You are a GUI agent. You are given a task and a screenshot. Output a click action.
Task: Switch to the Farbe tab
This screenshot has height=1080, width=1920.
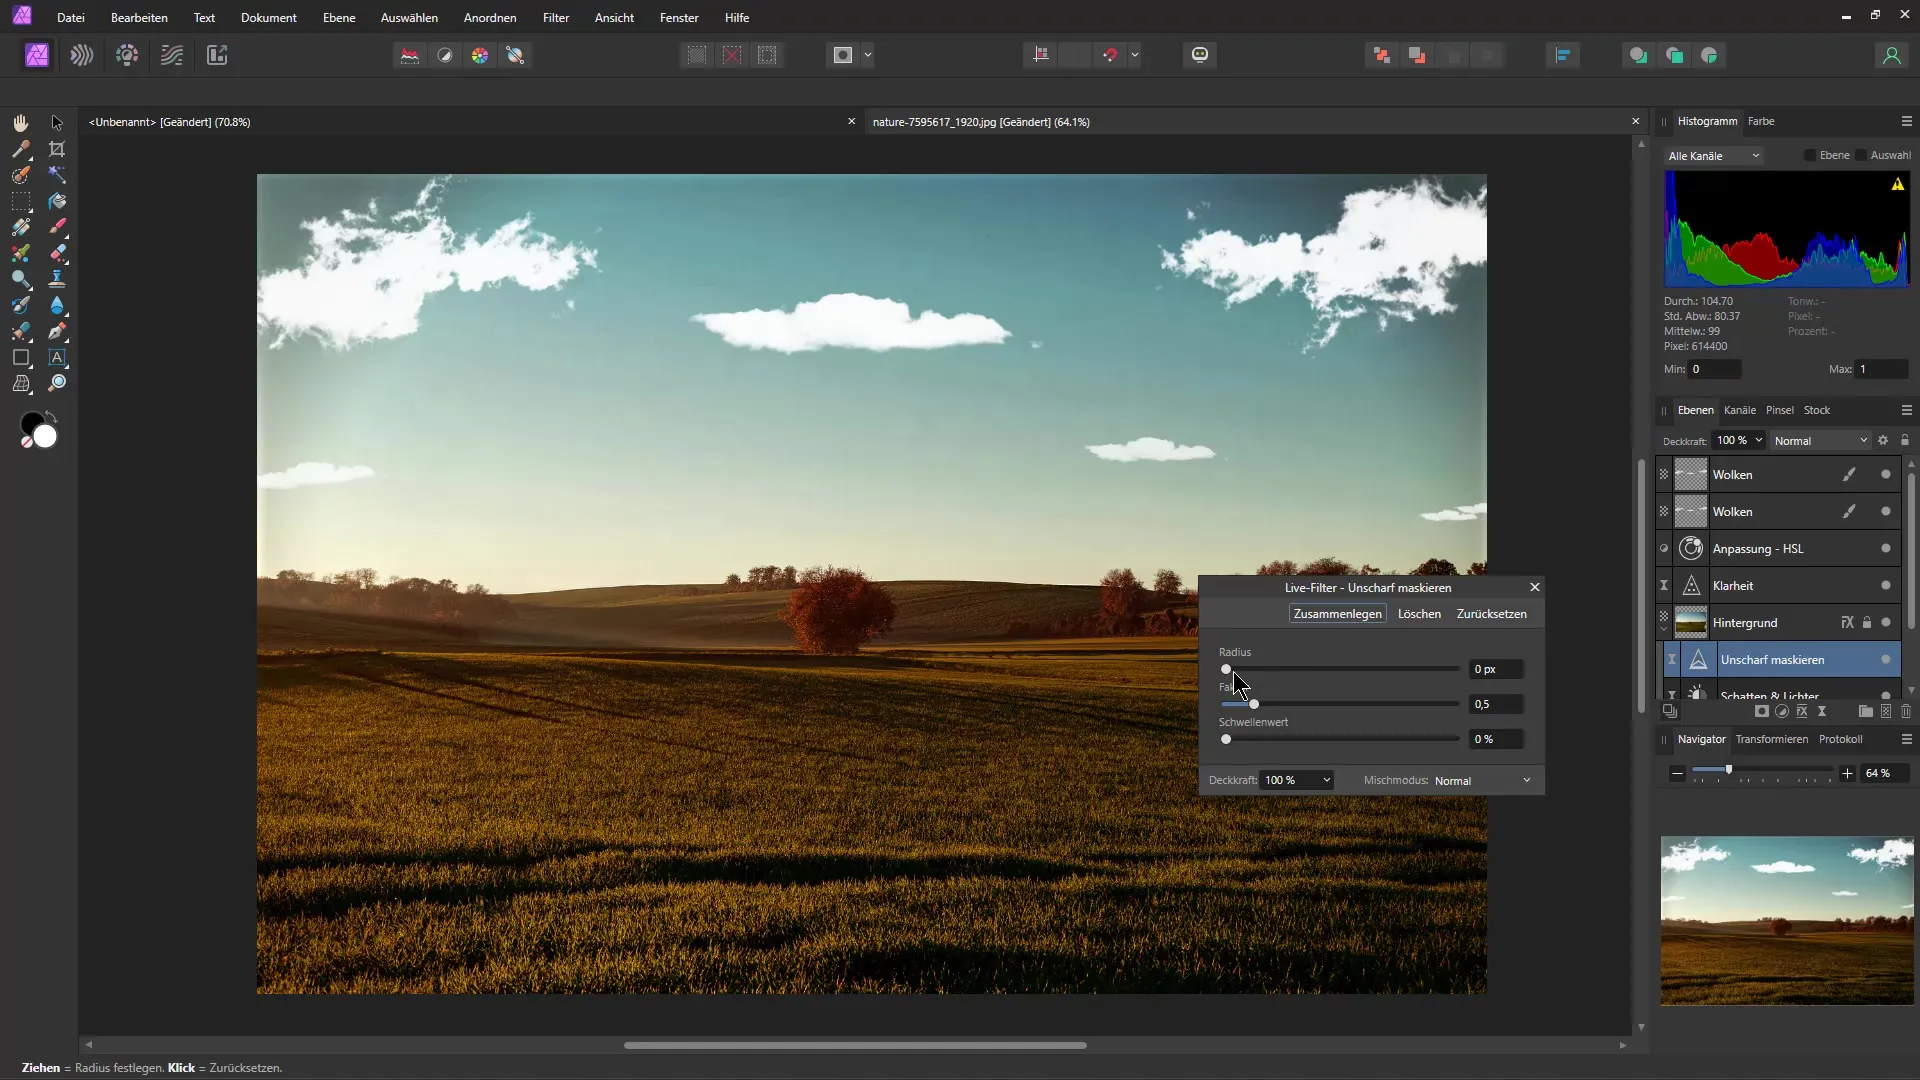tap(1761, 121)
